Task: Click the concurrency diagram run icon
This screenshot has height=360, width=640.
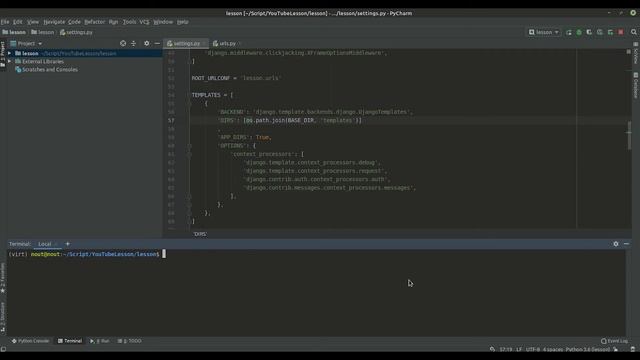Action: pyautogui.click(x=610, y=32)
